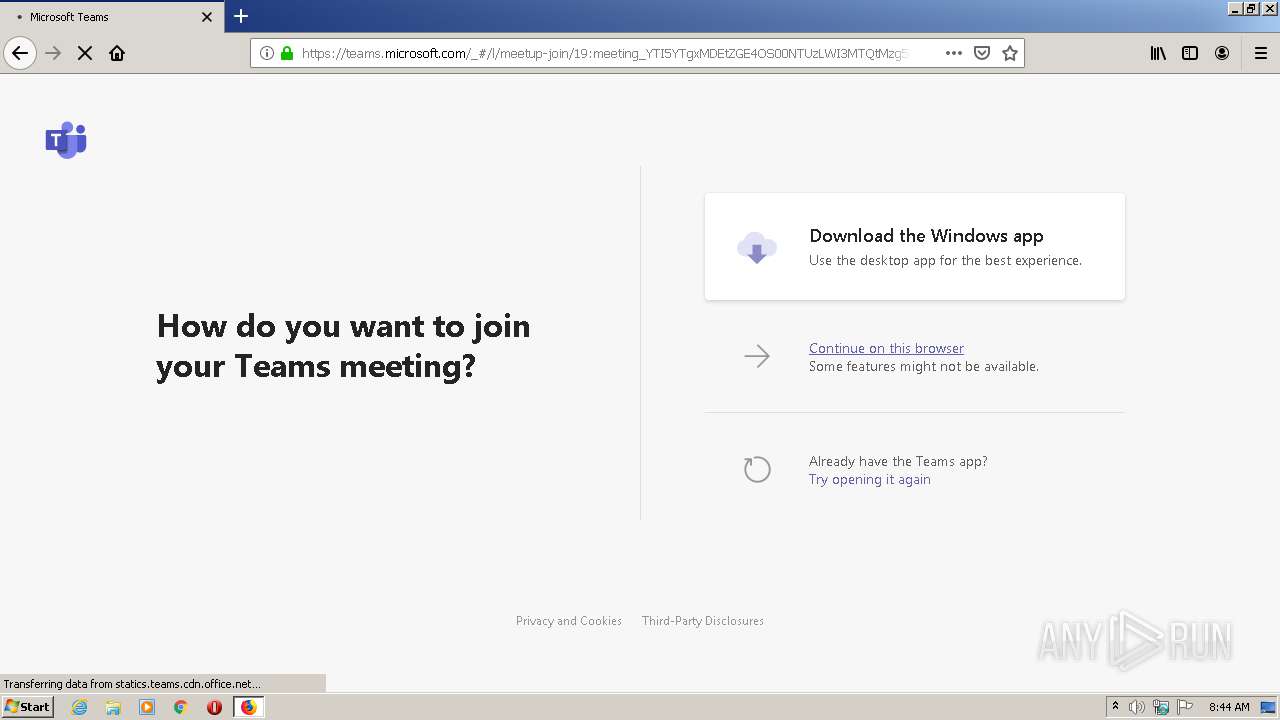The height and width of the screenshot is (720, 1280).
Task: Switch to Firefox taskbar button
Action: click(248, 707)
